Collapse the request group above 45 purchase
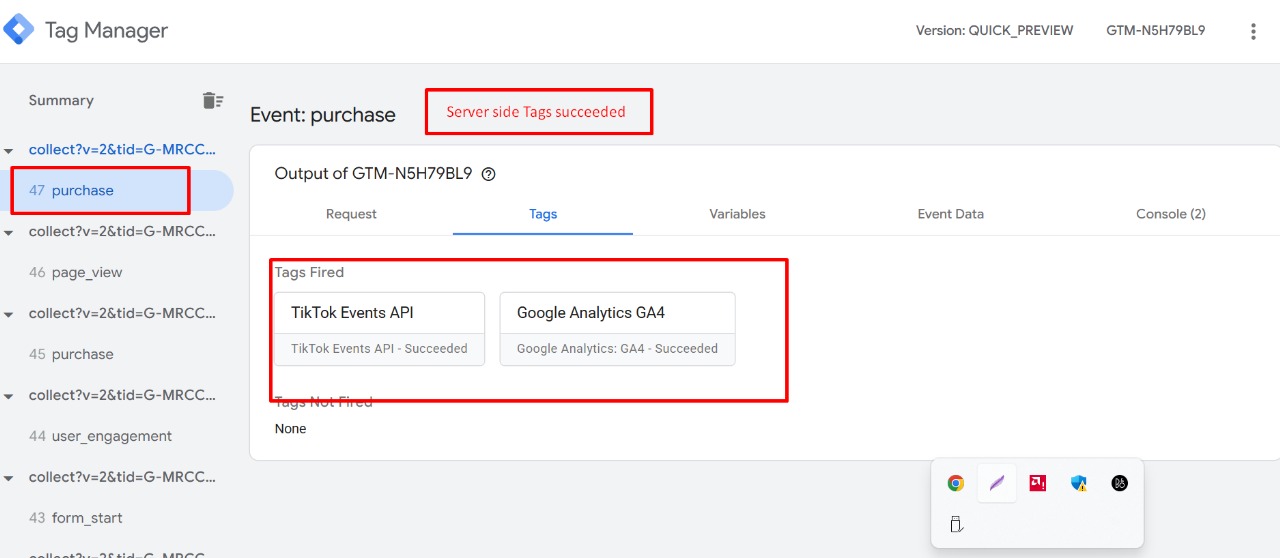Screen dimensions: 1280x558 coord(9,314)
